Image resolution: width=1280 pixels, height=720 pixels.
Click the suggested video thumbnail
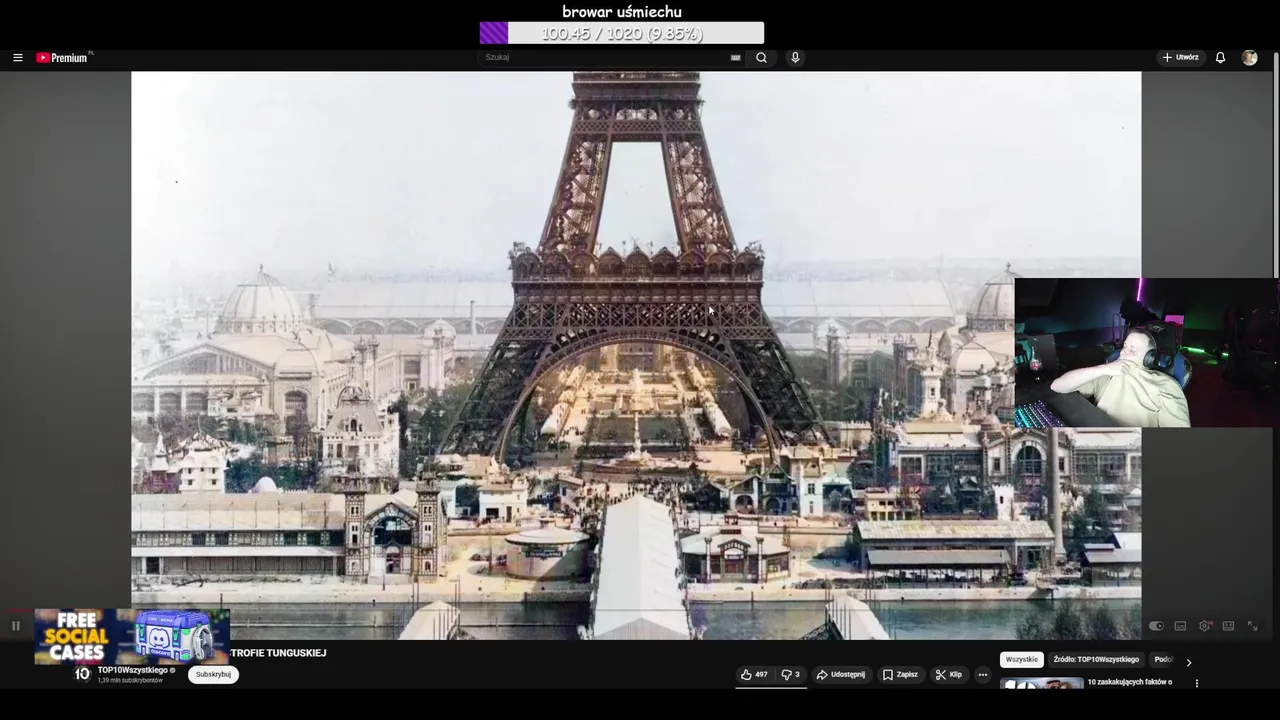tap(1041, 683)
